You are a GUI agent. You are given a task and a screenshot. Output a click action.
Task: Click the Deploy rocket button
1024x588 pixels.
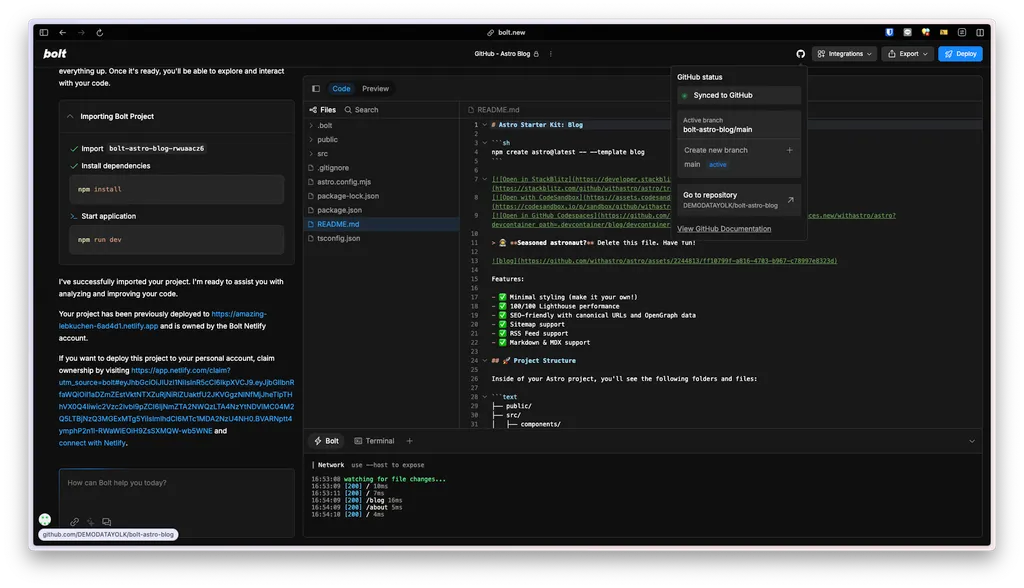point(960,54)
